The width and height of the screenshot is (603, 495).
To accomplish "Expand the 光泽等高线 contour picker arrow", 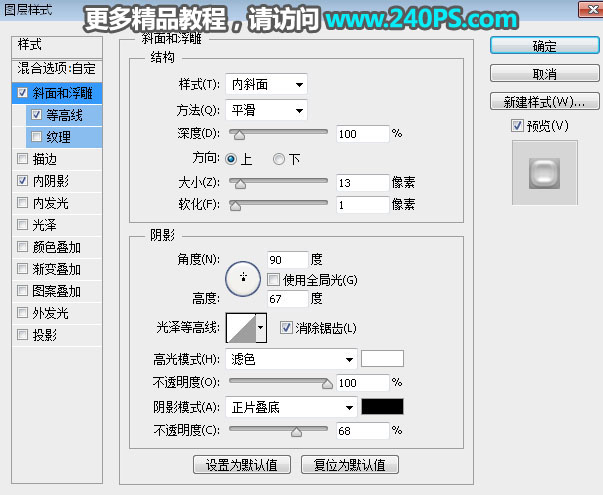I will [x=261, y=328].
